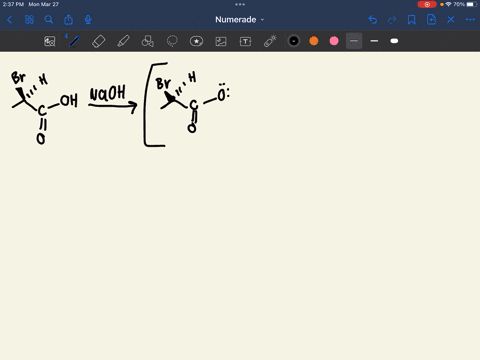
Task: Select the thickest stroke width
Action: point(394,41)
